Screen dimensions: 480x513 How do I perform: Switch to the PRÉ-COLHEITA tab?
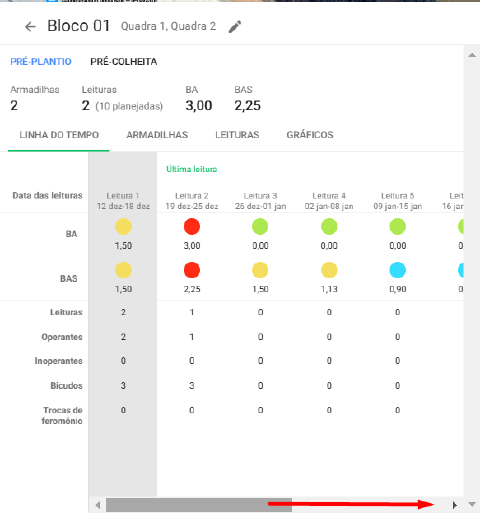(x=124, y=62)
